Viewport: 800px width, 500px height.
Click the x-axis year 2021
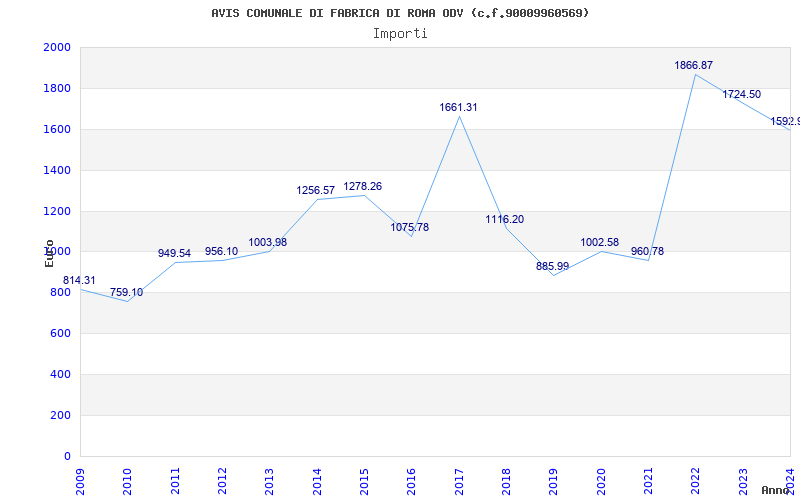[648, 482]
